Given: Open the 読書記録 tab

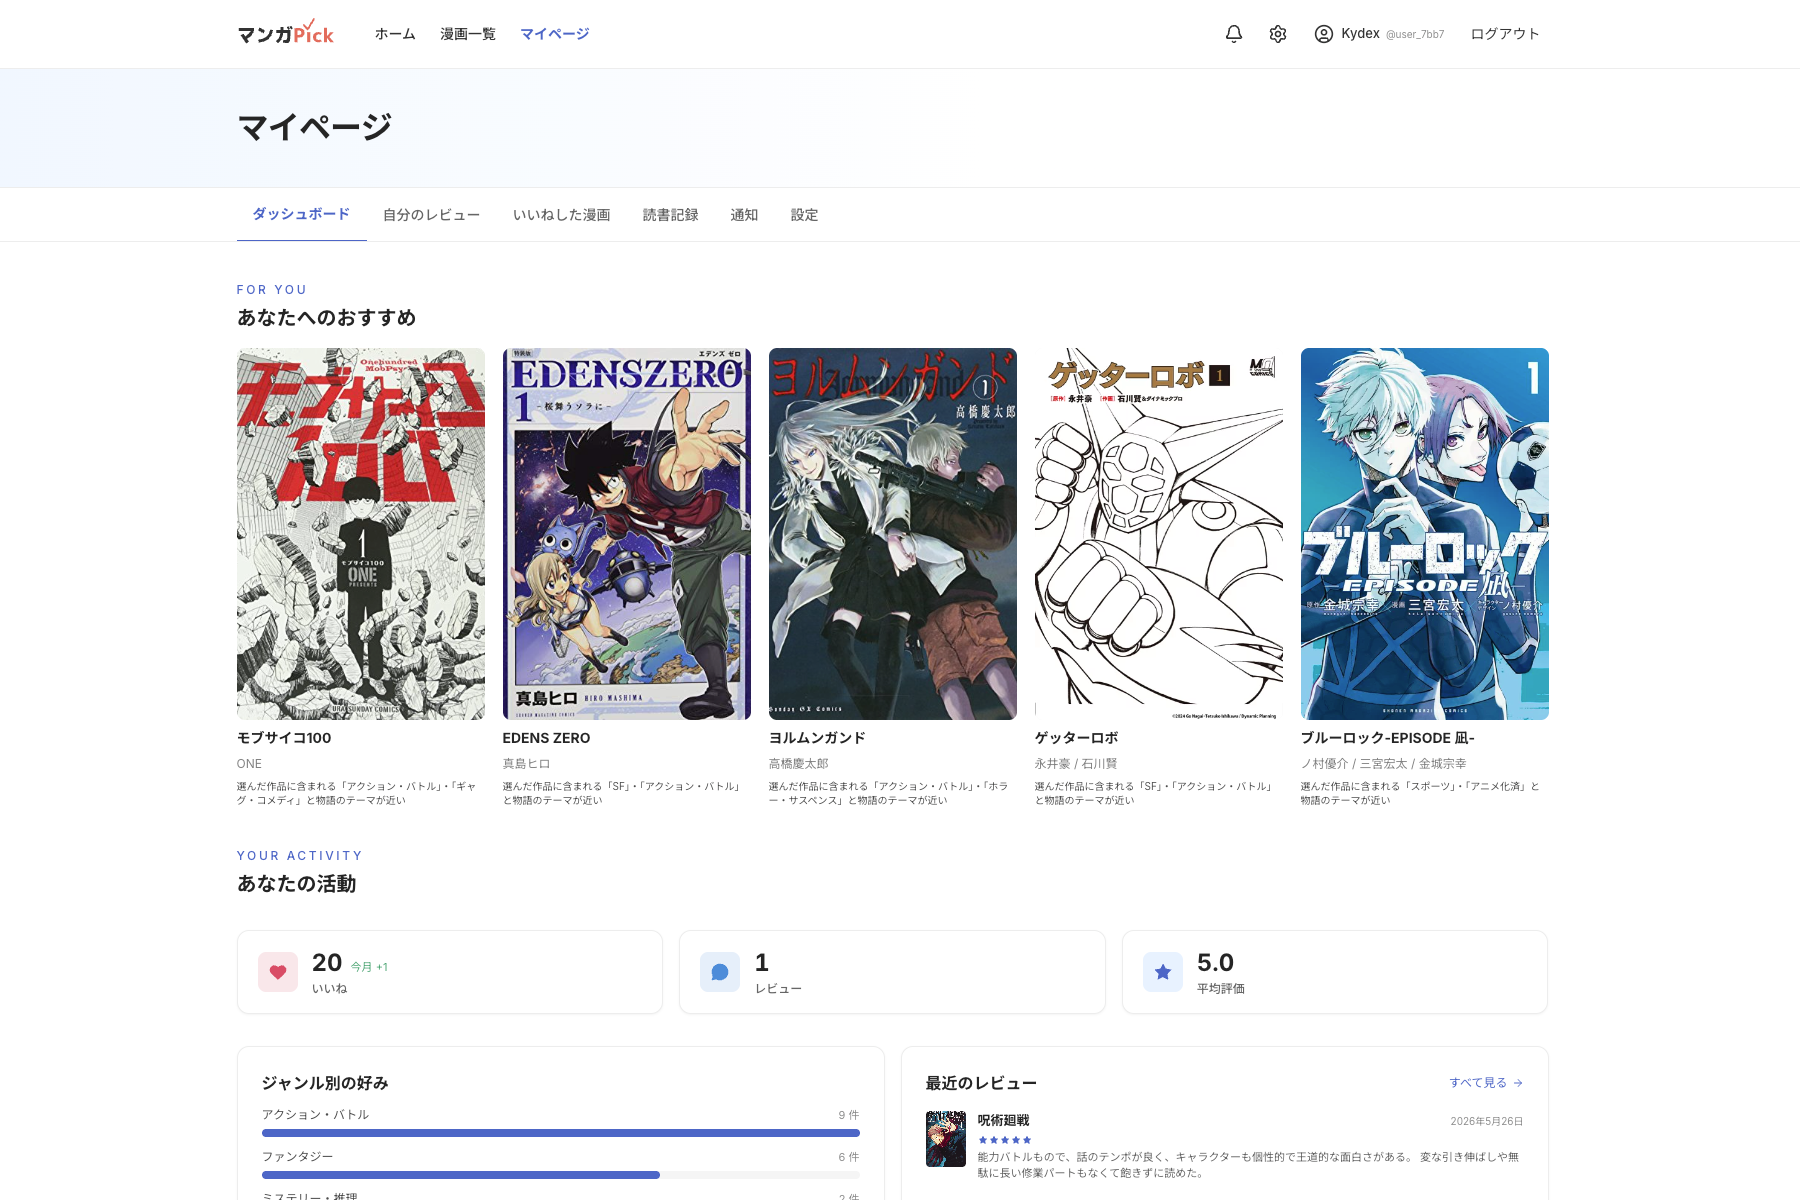Looking at the screenshot, I should point(671,215).
